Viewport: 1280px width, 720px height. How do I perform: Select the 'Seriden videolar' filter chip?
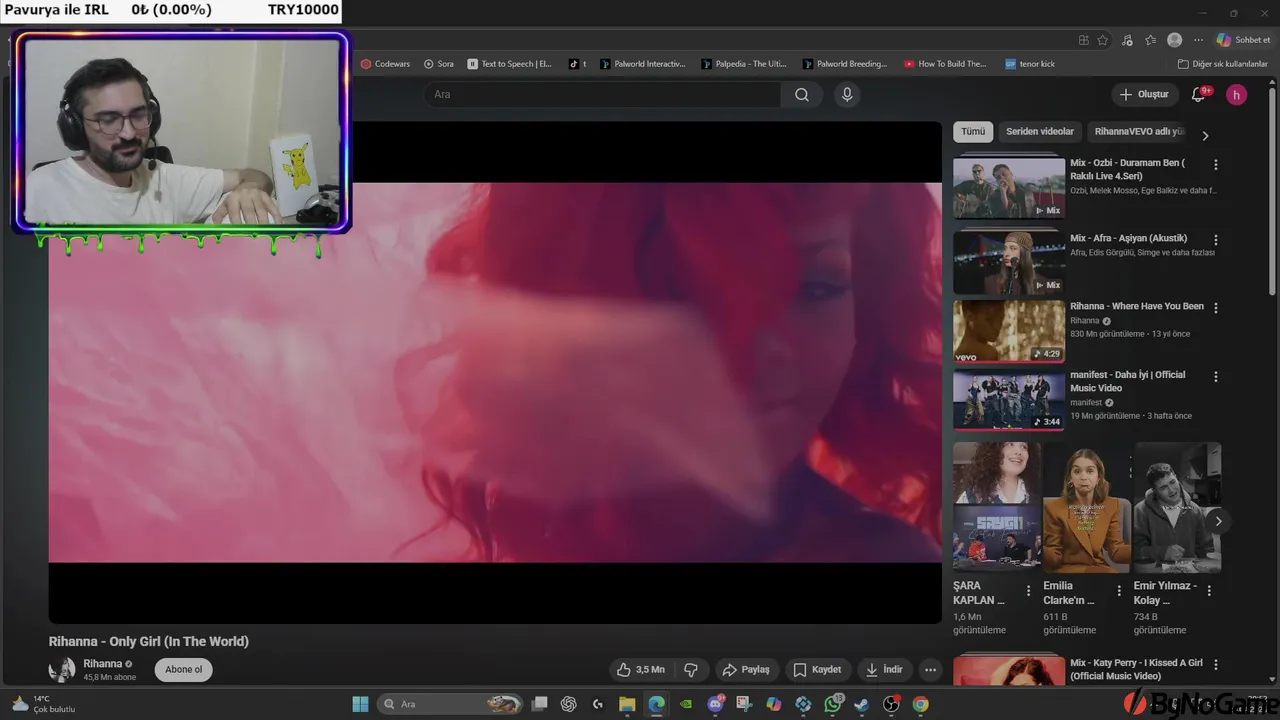point(1040,132)
